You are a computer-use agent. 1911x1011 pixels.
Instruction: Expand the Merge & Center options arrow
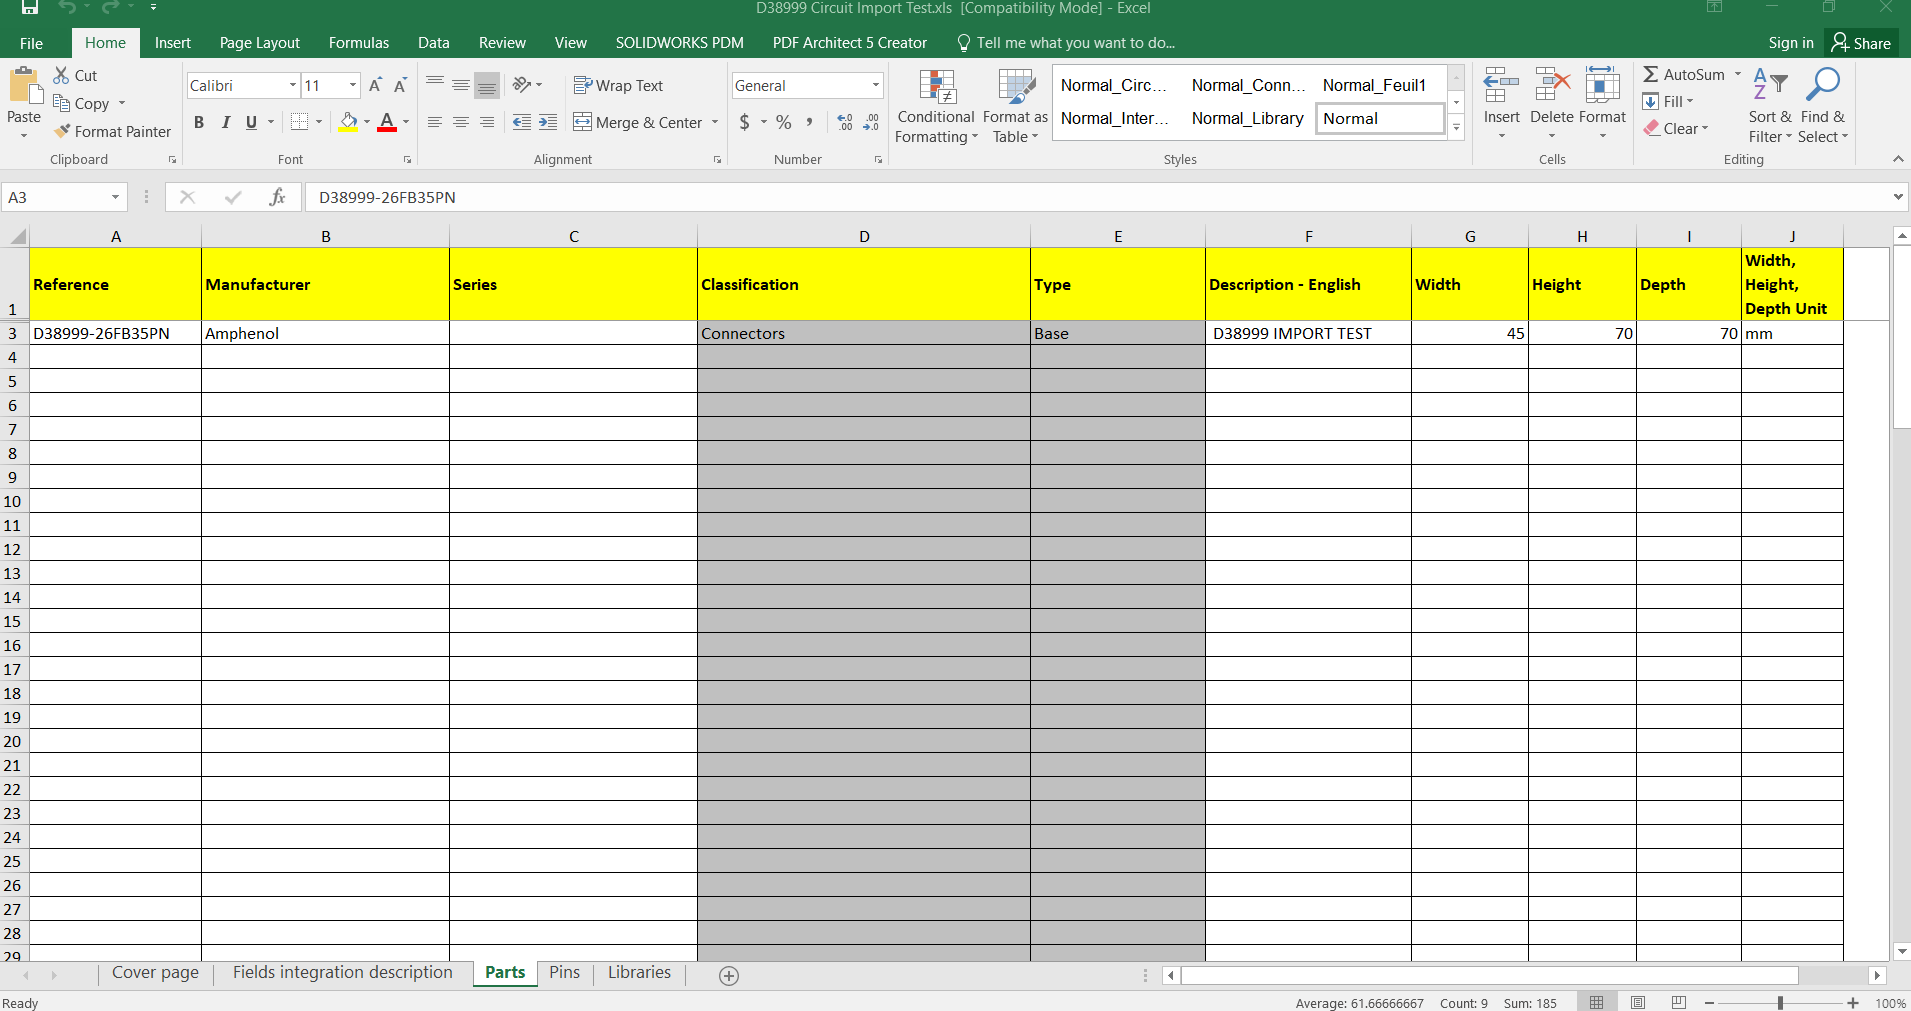click(715, 122)
